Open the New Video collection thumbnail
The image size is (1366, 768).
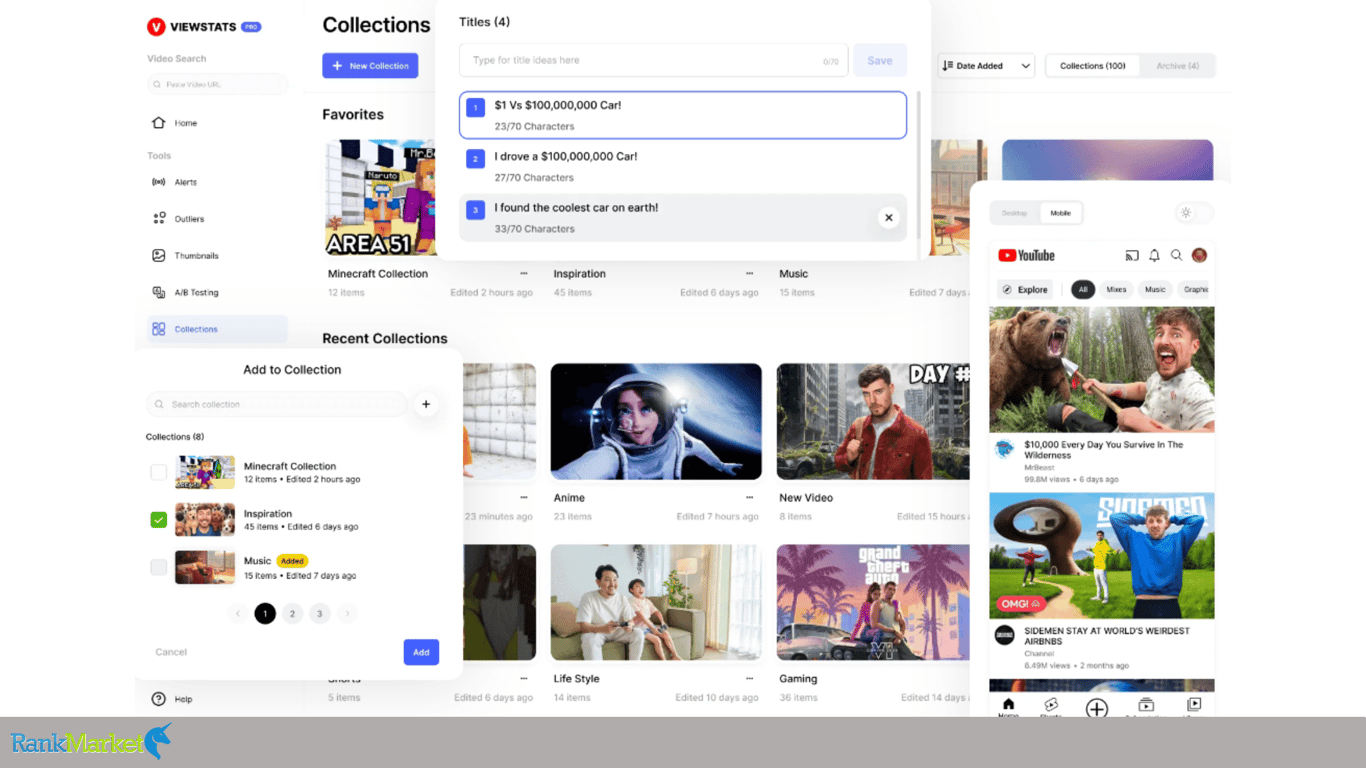pyautogui.click(x=873, y=421)
